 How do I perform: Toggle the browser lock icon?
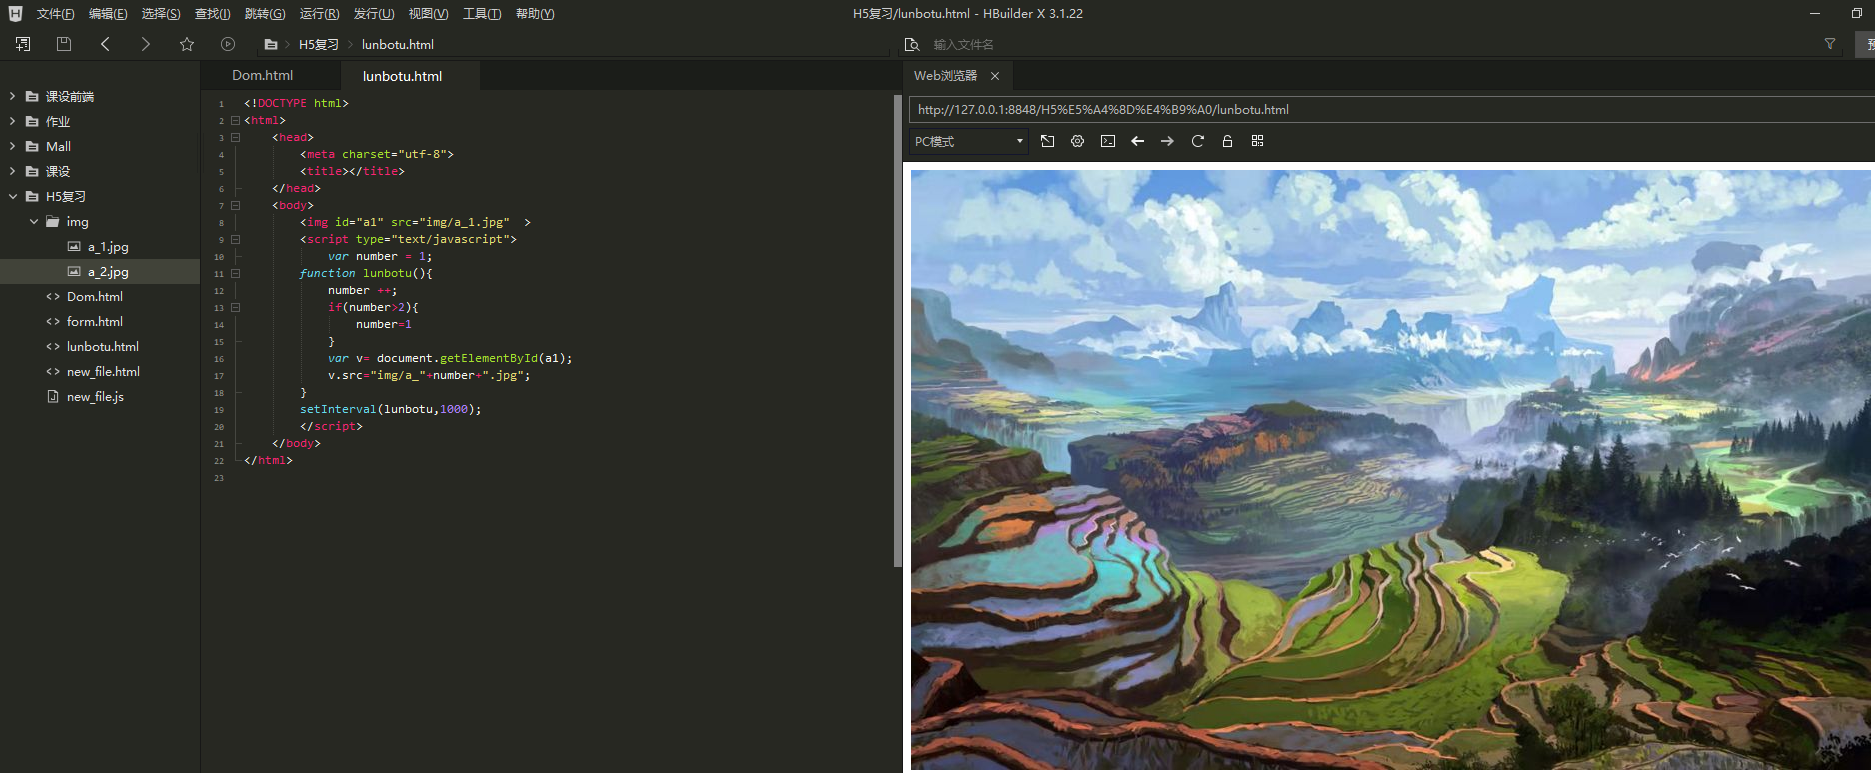pyautogui.click(x=1227, y=141)
